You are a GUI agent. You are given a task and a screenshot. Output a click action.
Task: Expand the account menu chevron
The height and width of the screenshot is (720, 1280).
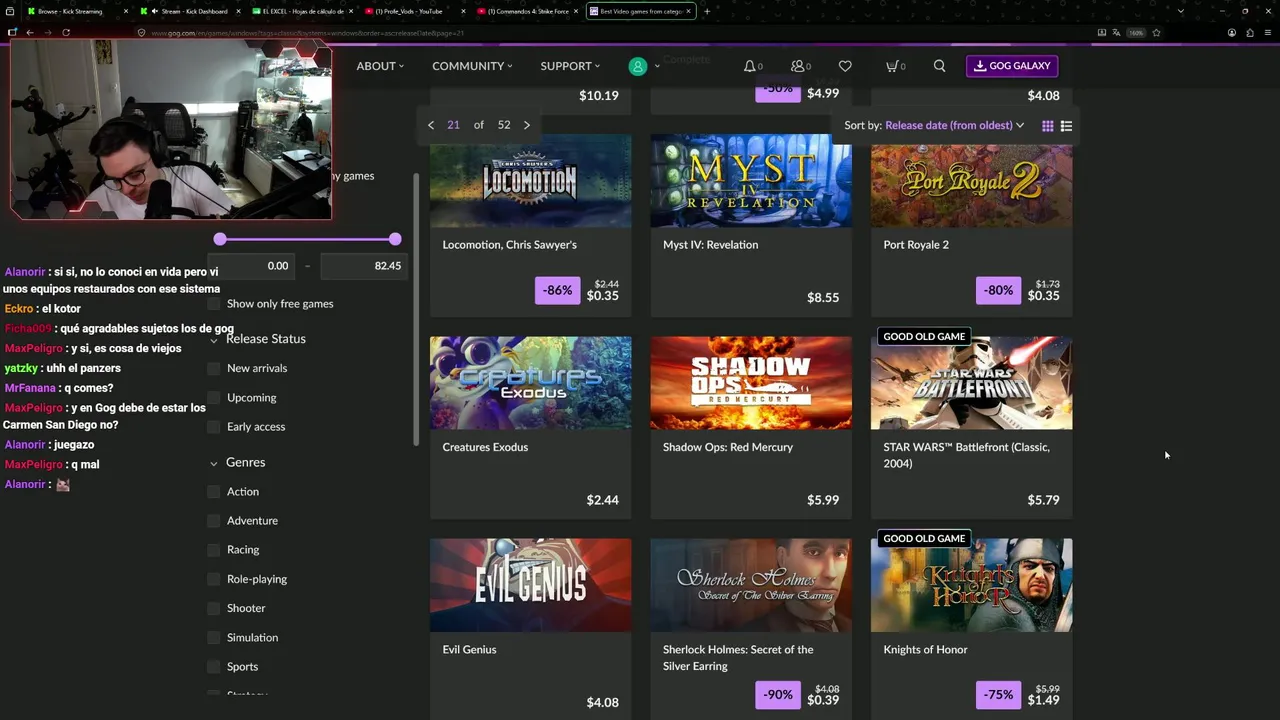[x=657, y=67]
